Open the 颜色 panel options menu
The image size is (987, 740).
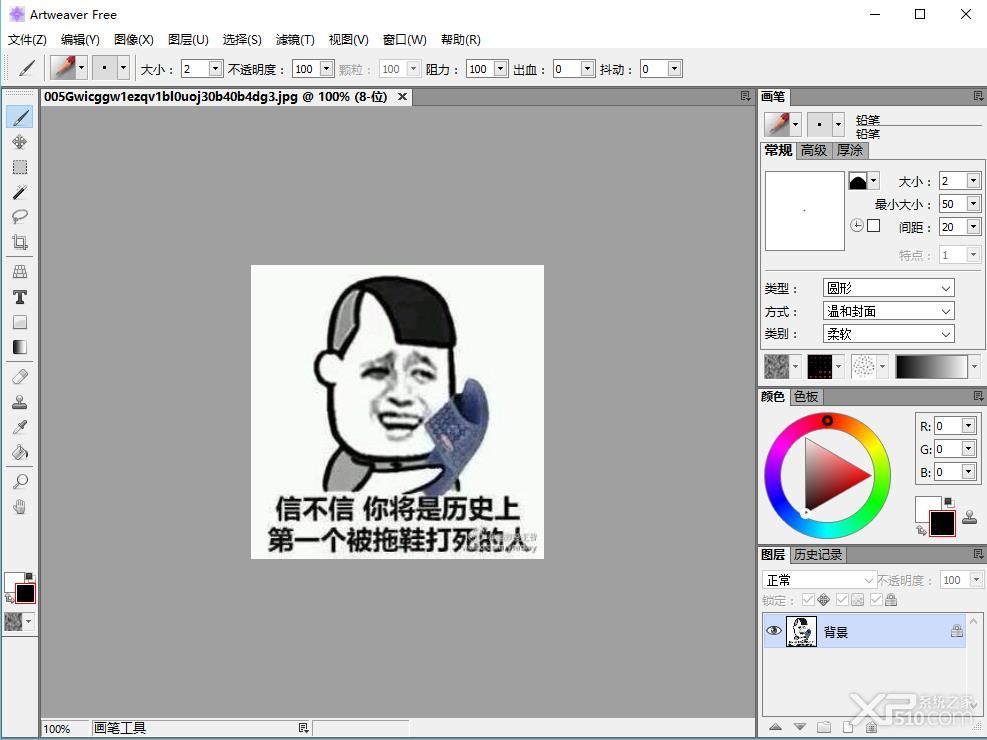click(x=978, y=396)
